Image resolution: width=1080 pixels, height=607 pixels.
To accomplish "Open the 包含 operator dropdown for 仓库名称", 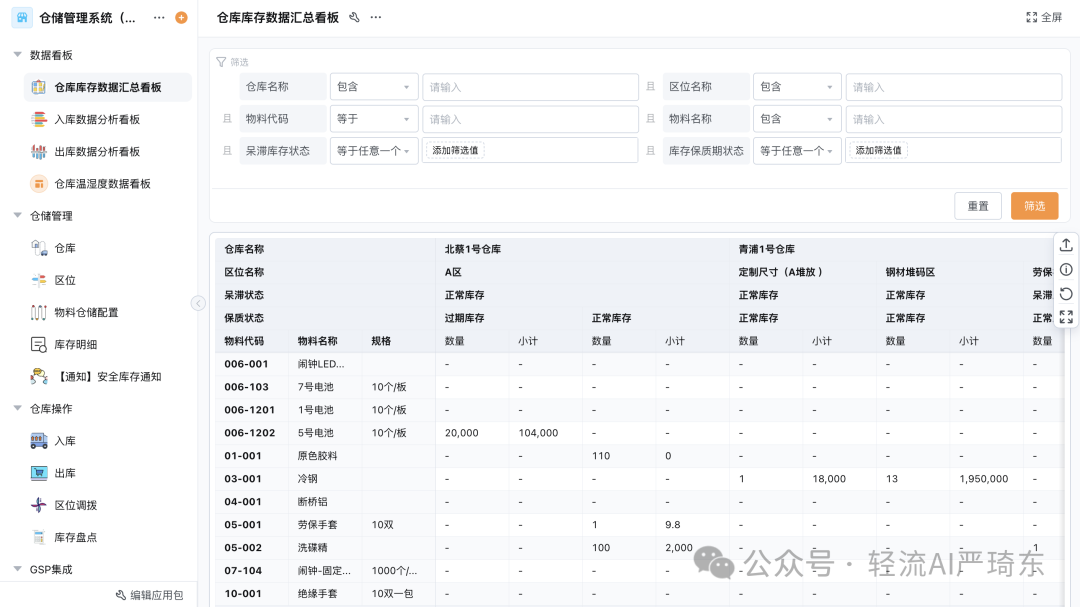I will click(373, 86).
